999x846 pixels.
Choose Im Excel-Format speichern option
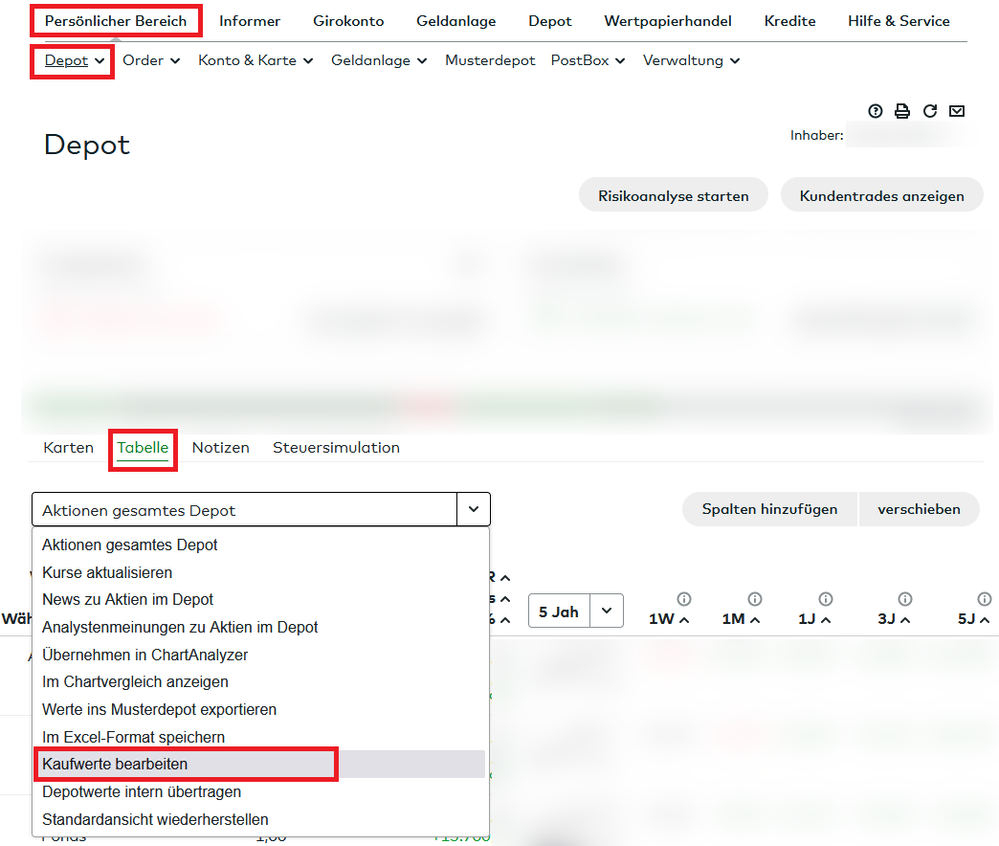[133, 737]
